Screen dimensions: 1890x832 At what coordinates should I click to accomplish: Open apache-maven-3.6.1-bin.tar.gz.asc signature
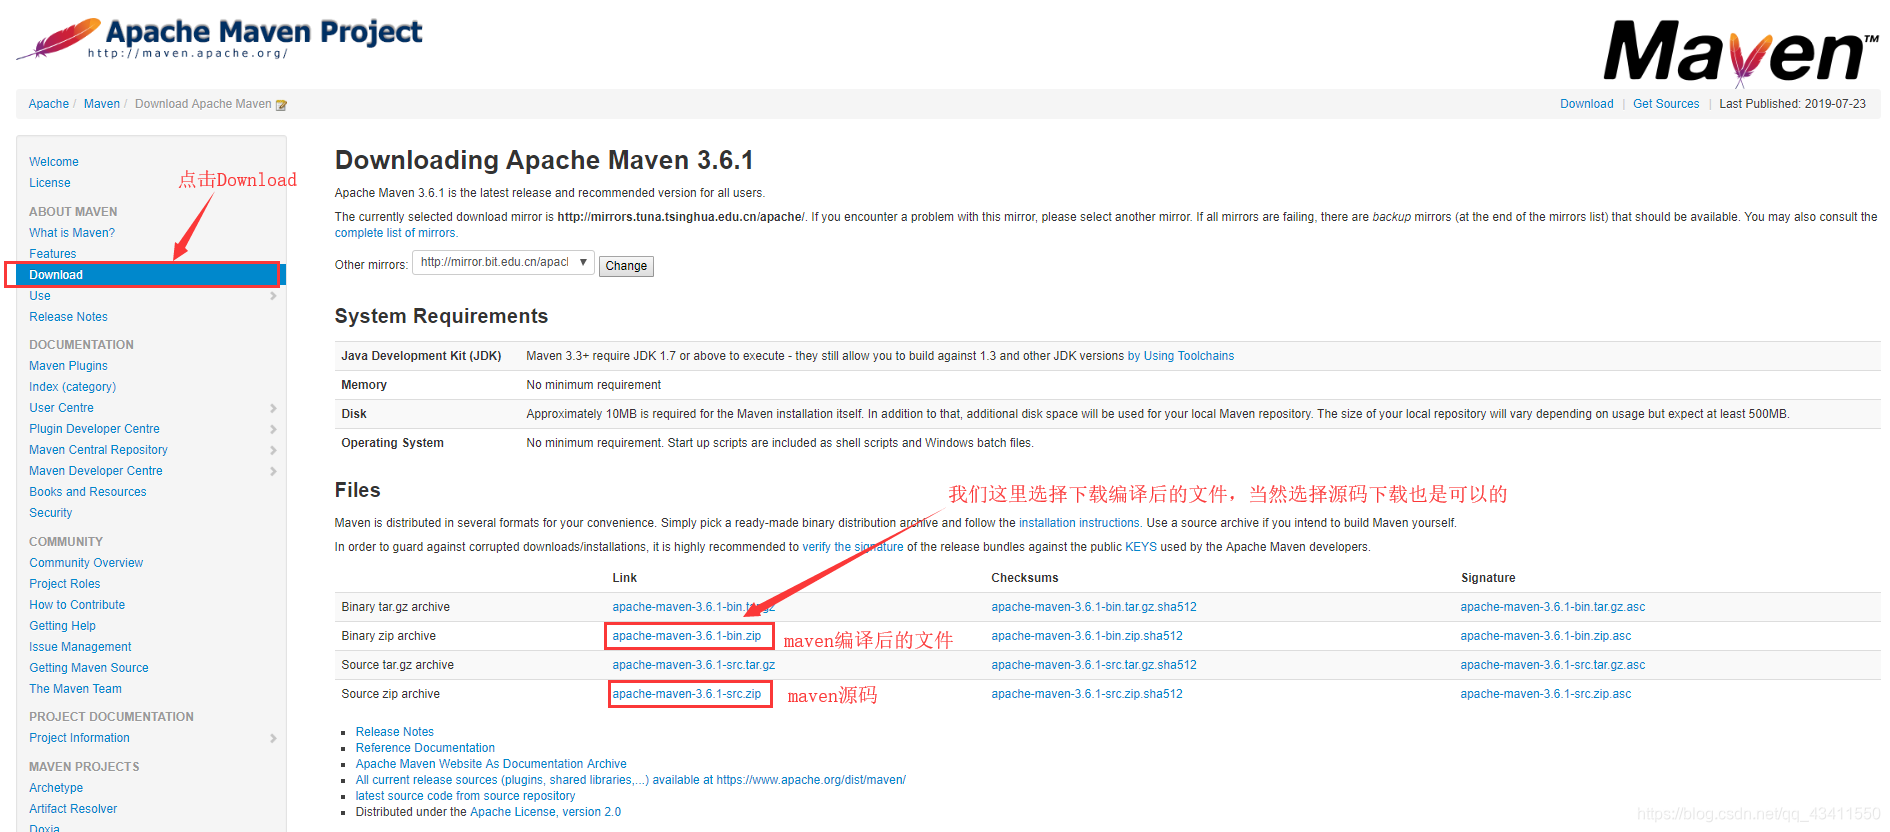pos(1553,607)
